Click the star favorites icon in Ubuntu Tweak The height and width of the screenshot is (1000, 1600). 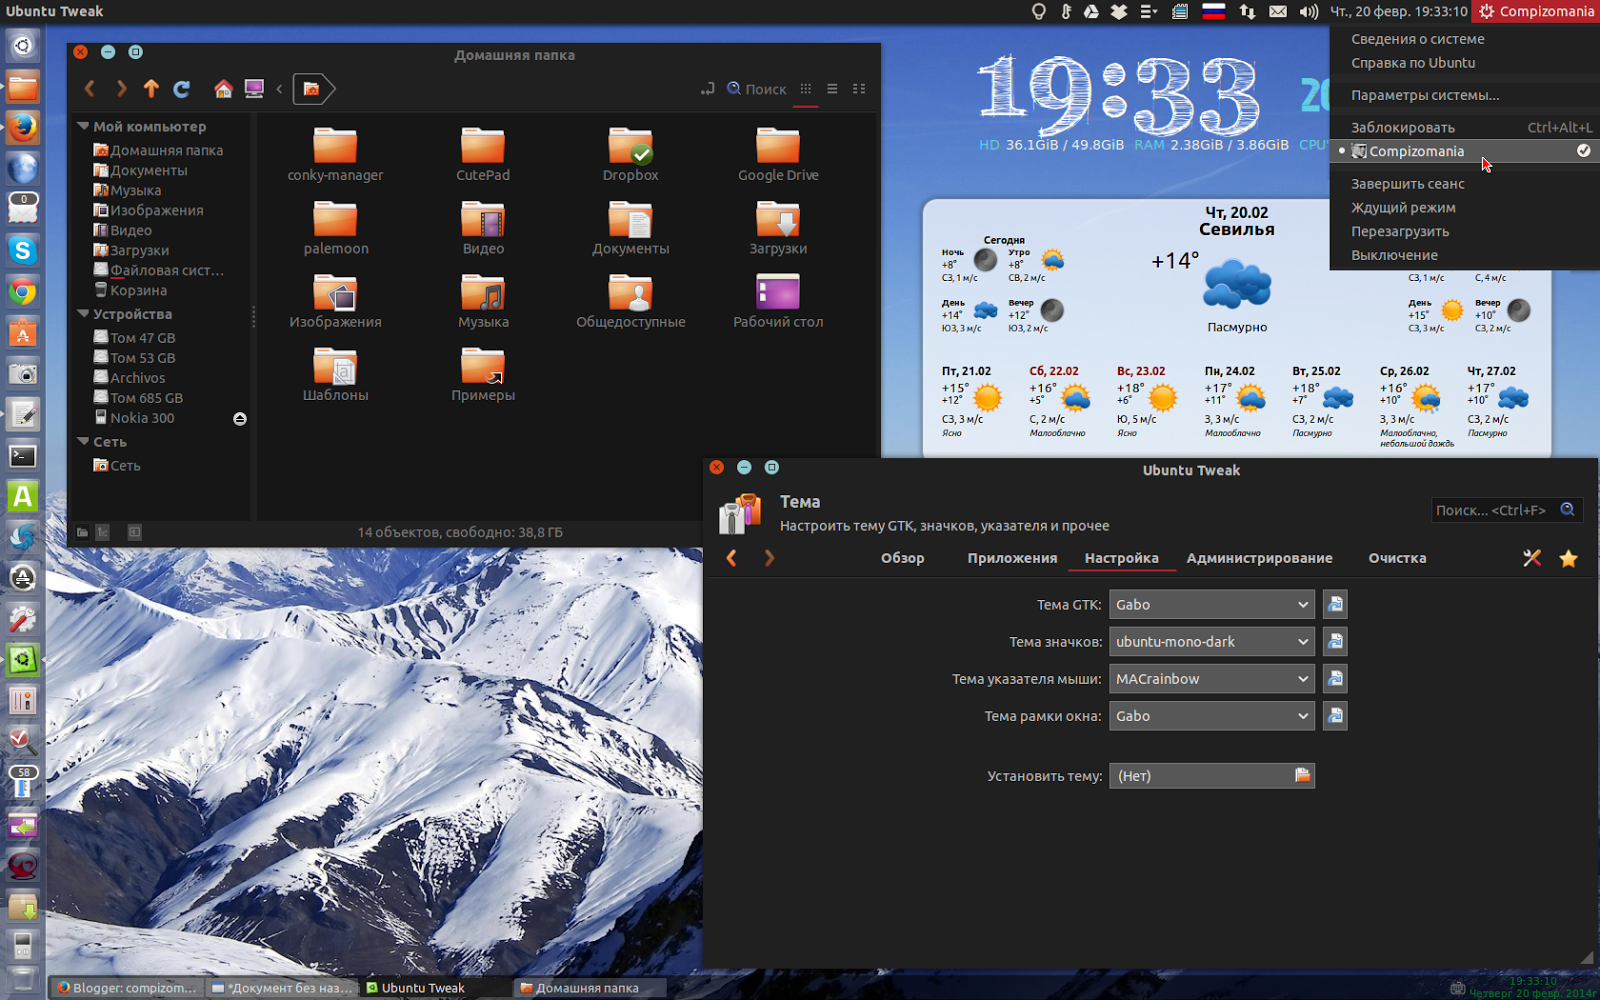pos(1568,558)
